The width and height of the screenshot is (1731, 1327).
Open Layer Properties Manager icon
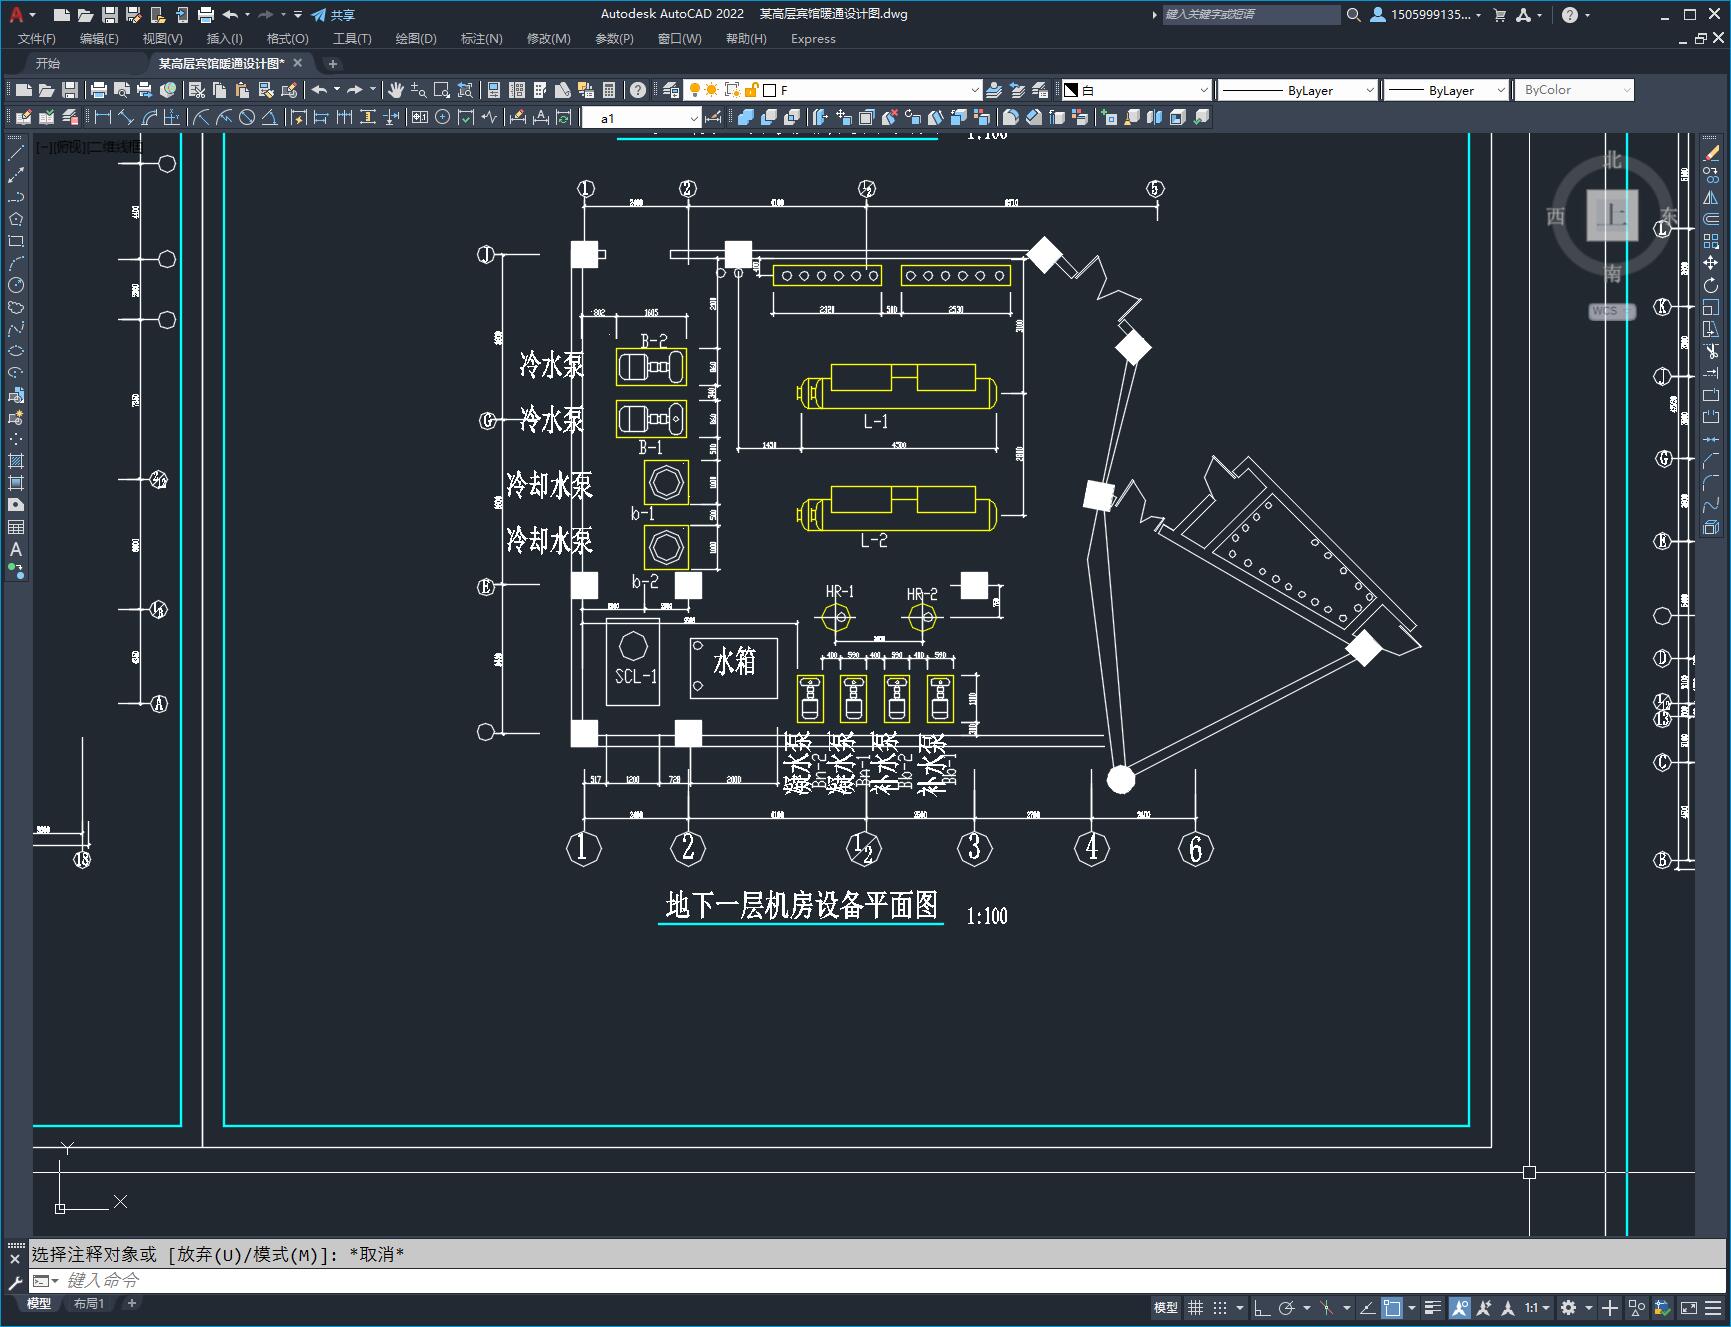pyautogui.click(x=671, y=90)
